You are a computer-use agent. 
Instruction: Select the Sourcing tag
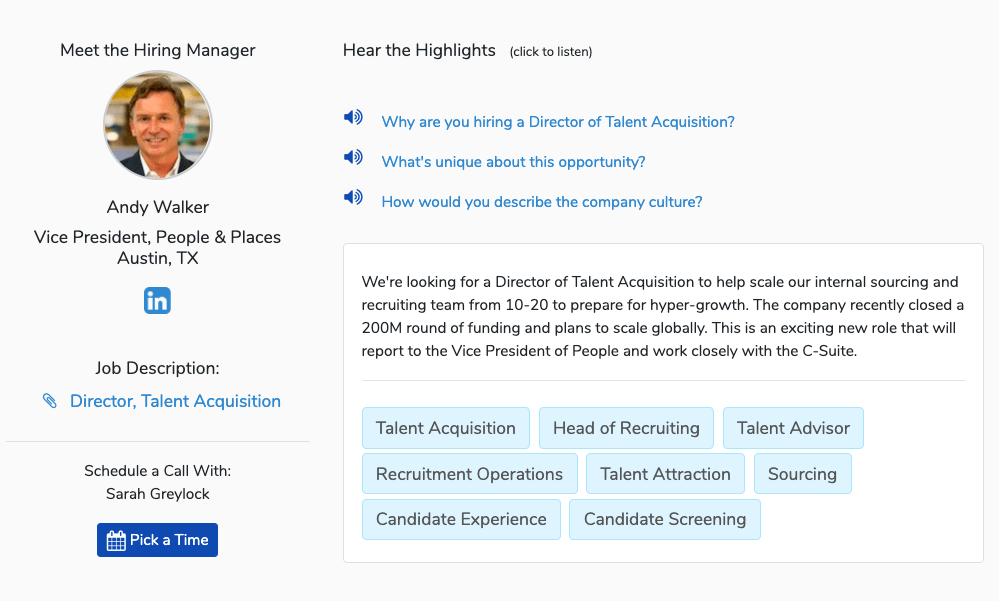(x=803, y=474)
